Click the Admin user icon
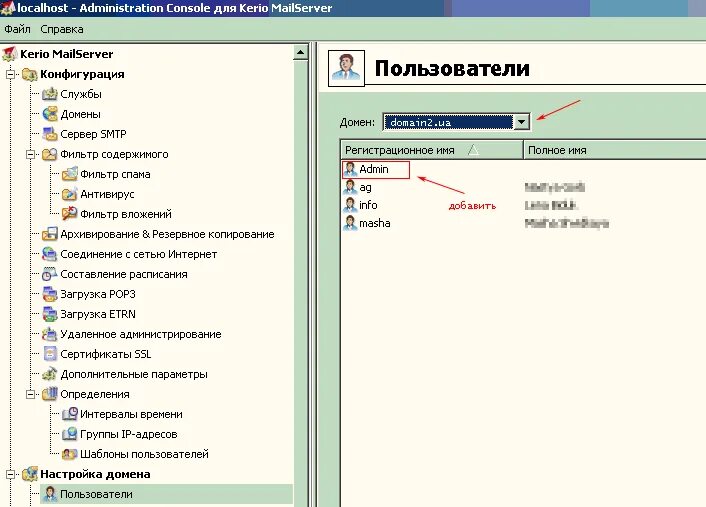The height and width of the screenshot is (507, 706). click(x=350, y=169)
